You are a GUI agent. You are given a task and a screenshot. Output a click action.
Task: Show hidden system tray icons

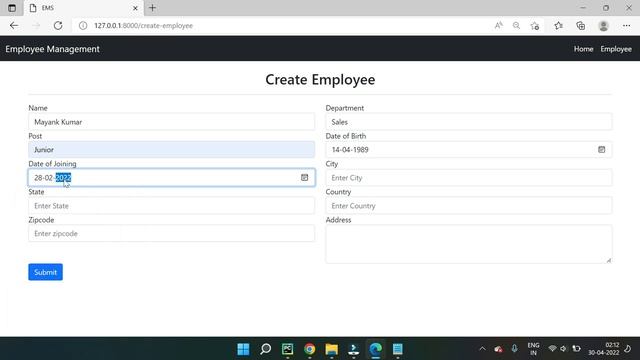[x=482, y=349]
